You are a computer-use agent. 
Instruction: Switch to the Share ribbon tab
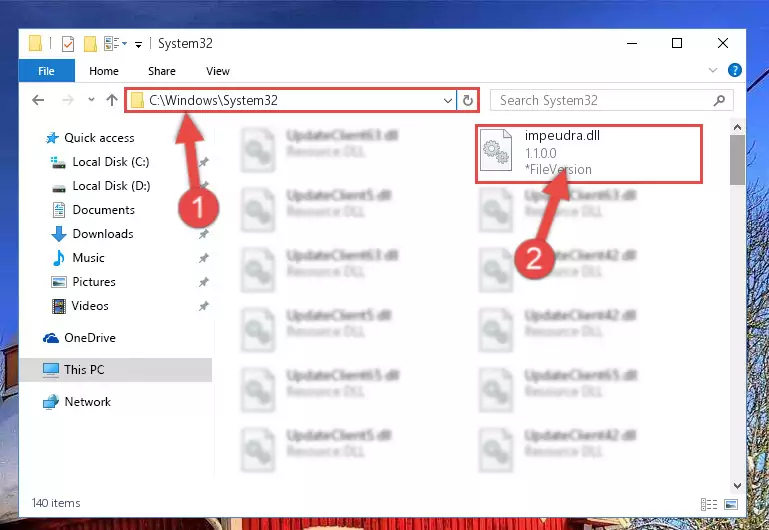(x=162, y=71)
